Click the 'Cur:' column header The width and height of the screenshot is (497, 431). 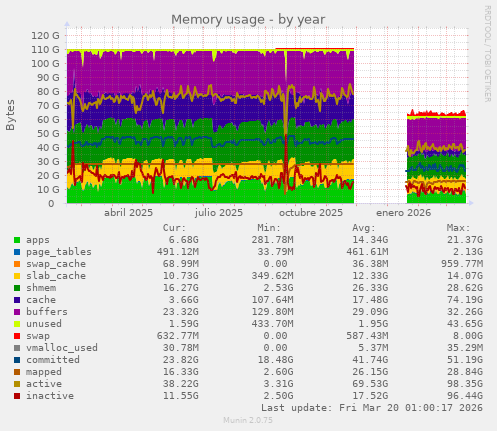click(x=174, y=228)
